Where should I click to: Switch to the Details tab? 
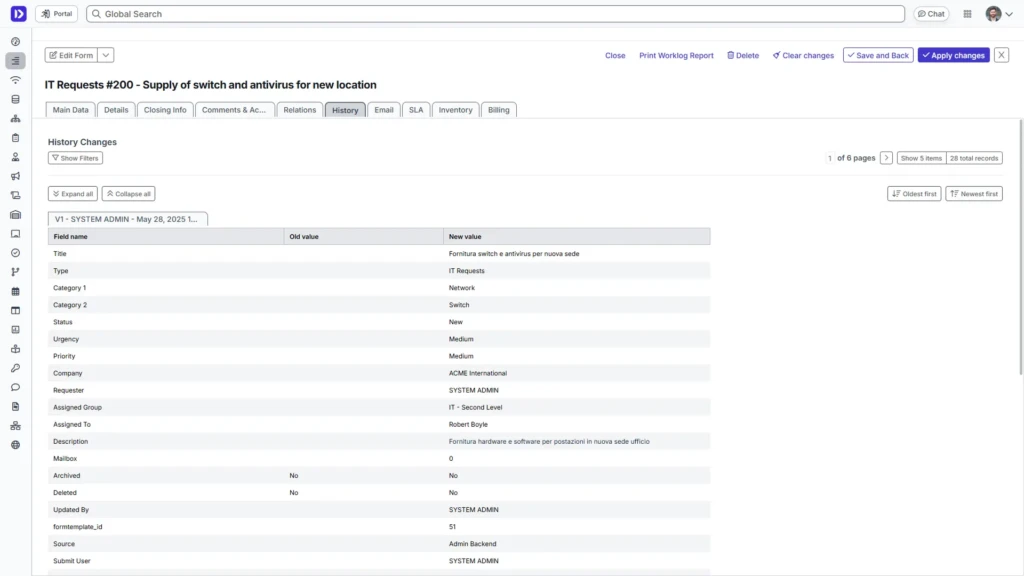click(x=116, y=110)
